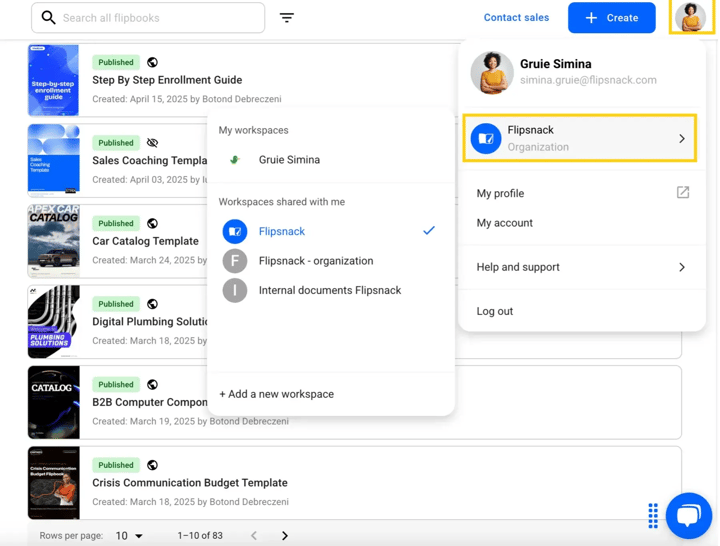The height and width of the screenshot is (546, 720).
Task: Click Log out
Action: coord(495,311)
